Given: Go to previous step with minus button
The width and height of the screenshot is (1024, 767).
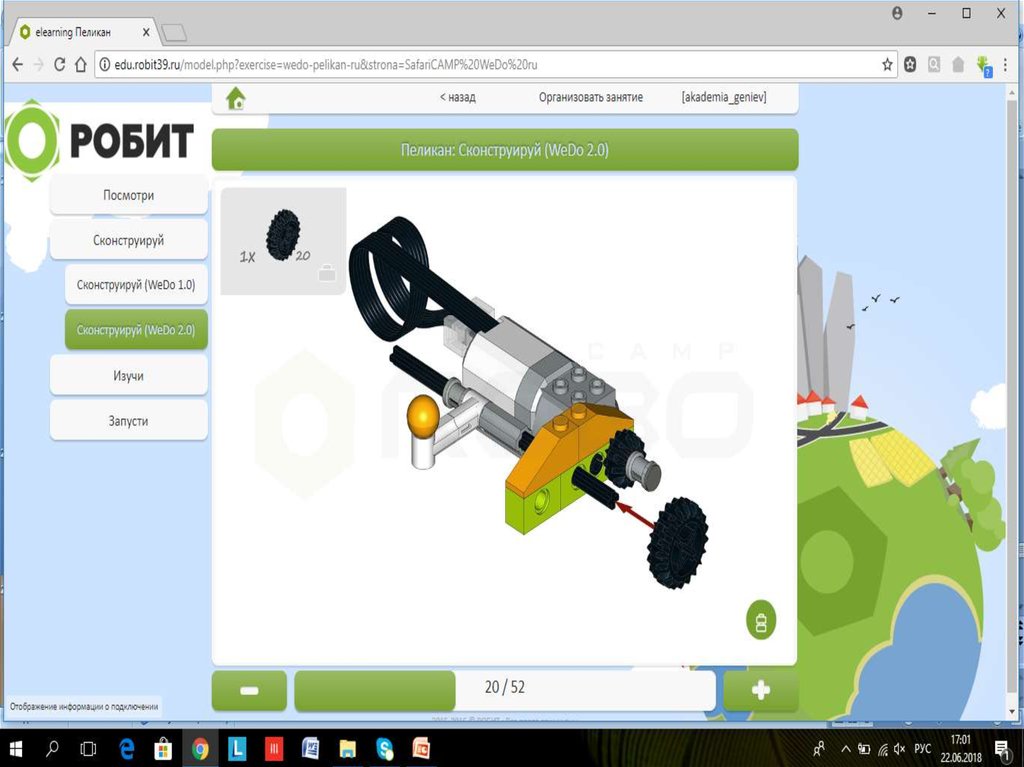Looking at the screenshot, I should tap(249, 690).
